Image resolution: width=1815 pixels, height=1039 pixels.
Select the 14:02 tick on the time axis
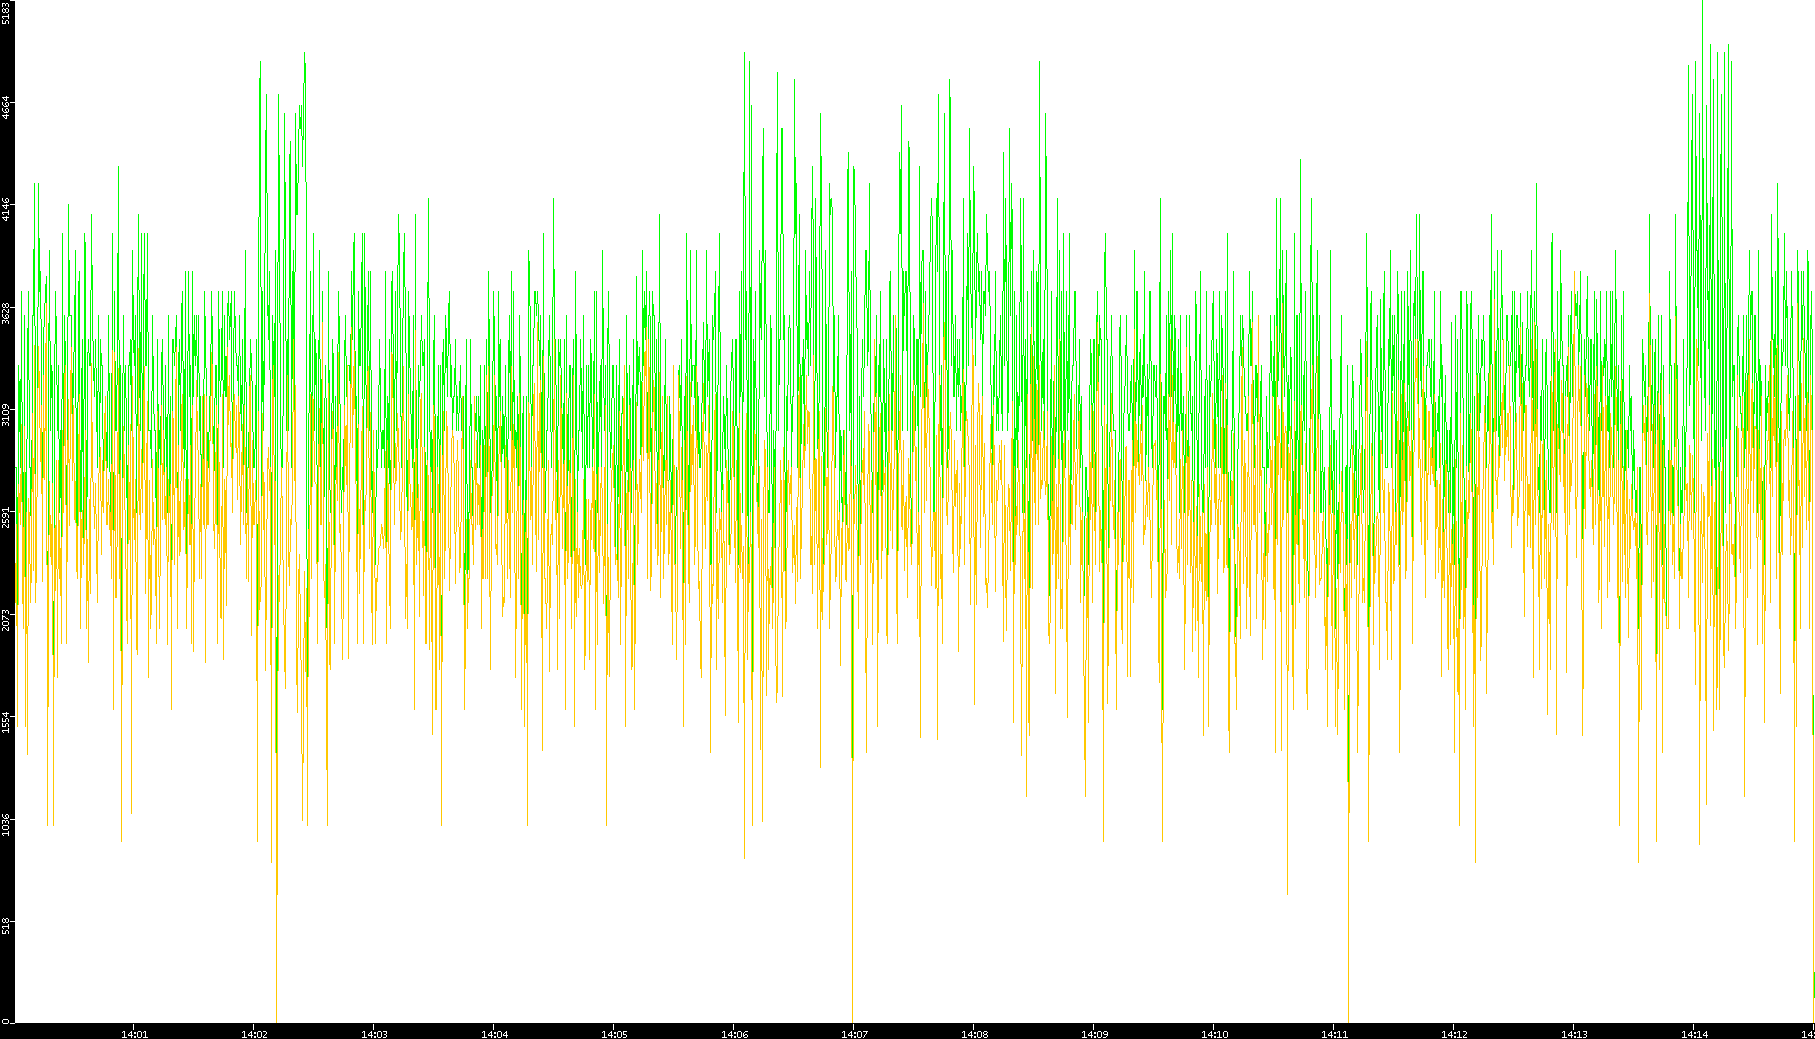(x=254, y=1033)
